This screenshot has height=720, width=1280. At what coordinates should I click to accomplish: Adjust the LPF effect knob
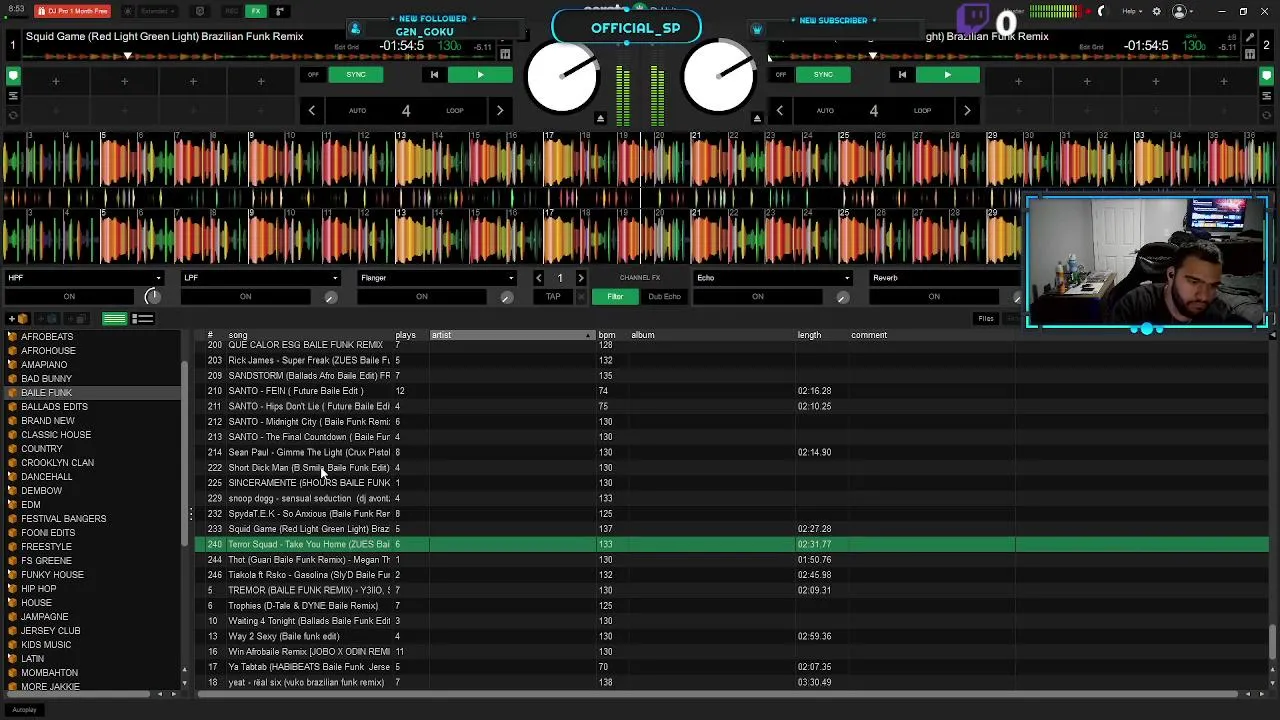point(331,297)
